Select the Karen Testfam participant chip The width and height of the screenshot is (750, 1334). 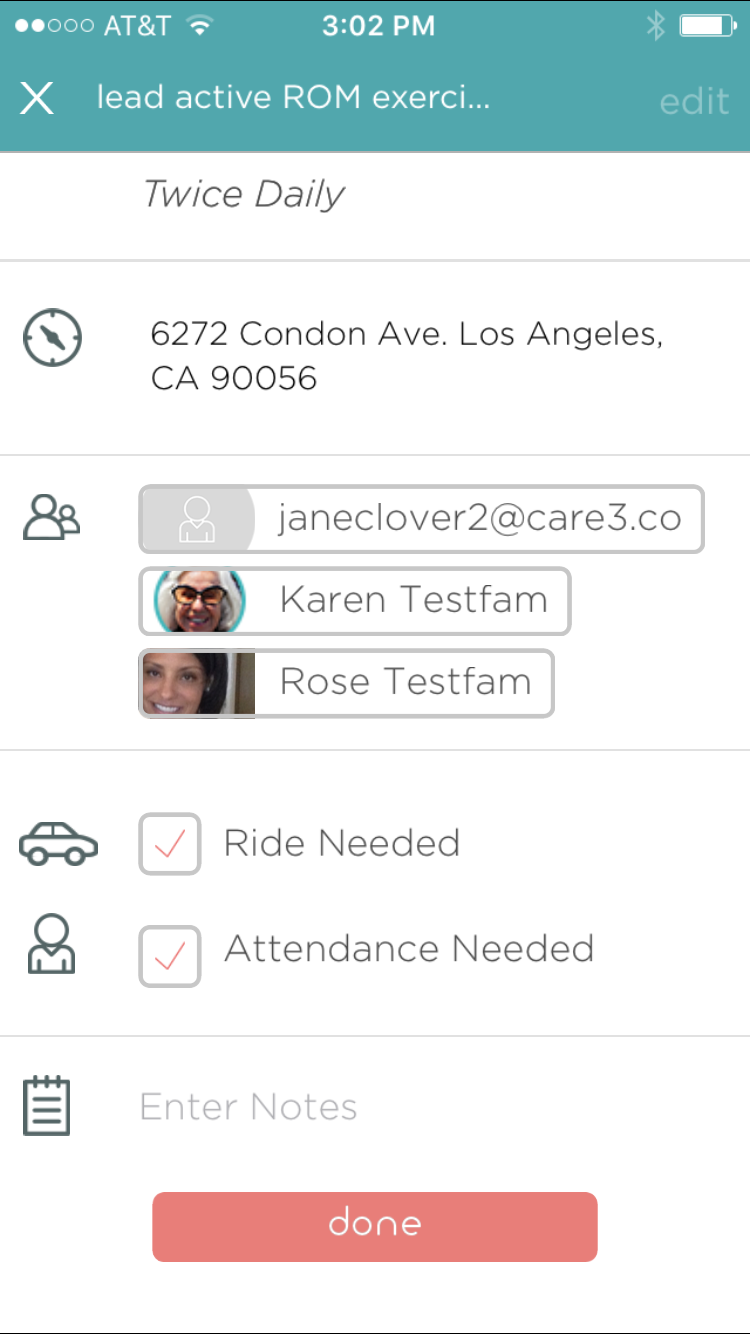coord(354,601)
